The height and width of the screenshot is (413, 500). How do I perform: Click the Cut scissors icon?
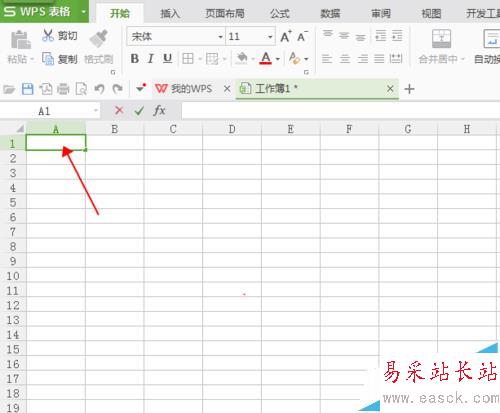(48, 35)
